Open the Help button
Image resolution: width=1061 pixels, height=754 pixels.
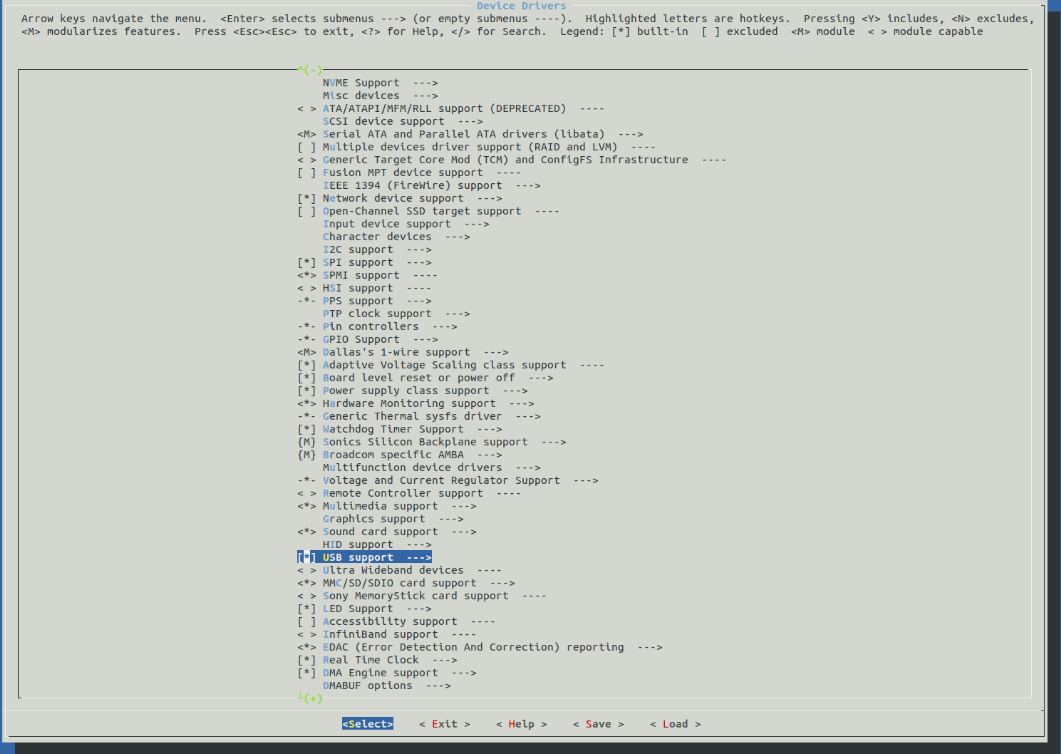521,724
